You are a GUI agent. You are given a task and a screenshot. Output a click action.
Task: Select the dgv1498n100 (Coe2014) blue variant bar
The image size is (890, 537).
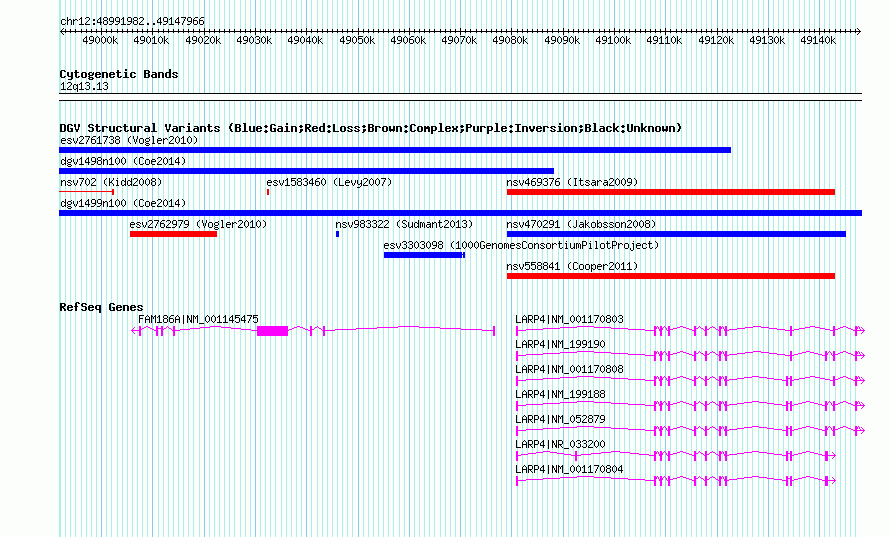click(x=307, y=171)
